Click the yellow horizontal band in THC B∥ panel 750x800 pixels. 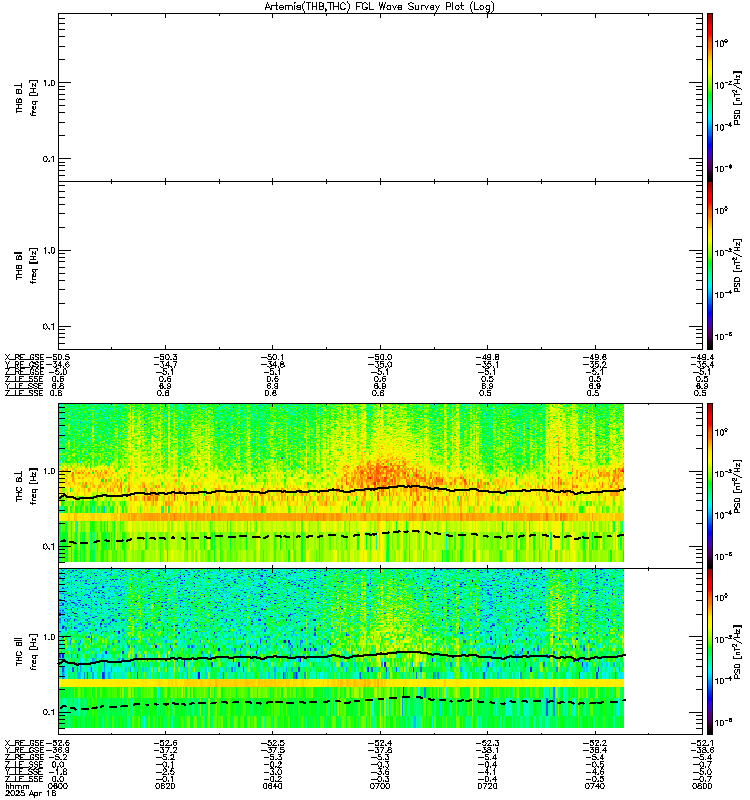[x=341, y=683]
